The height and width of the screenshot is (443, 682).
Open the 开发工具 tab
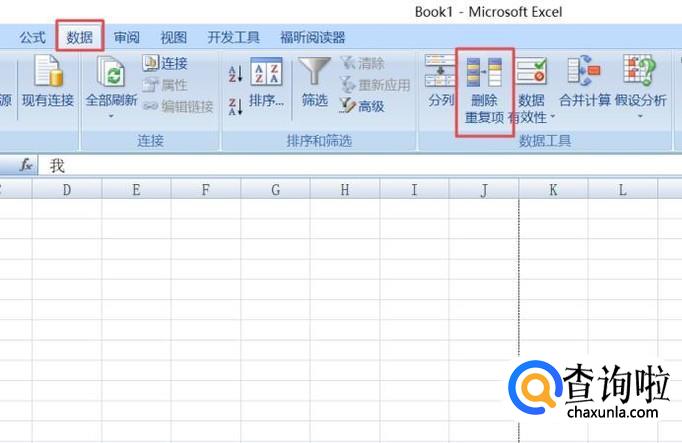(x=234, y=38)
